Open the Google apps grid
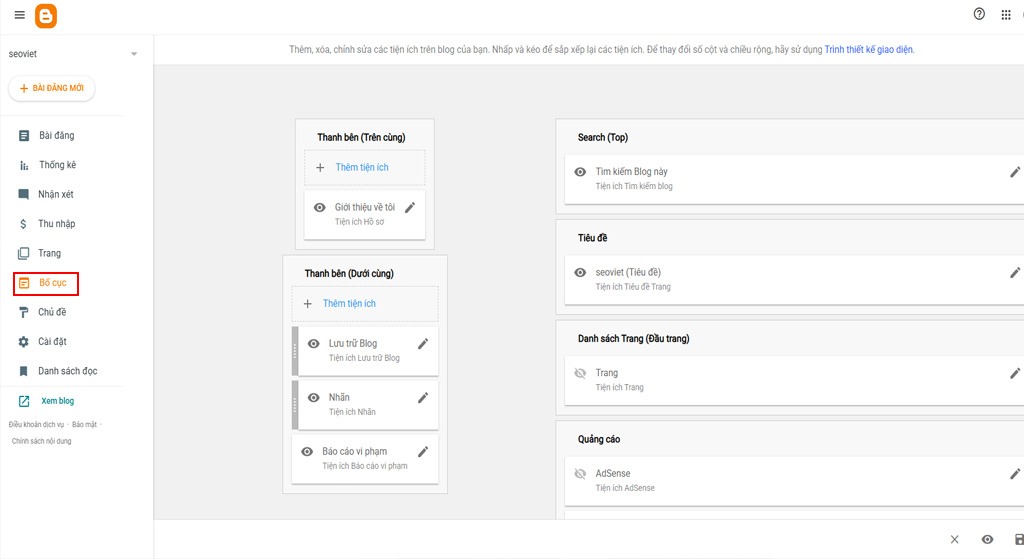Screen dimensions: 1024x559 pyautogui.click(x=1006, y=15)
